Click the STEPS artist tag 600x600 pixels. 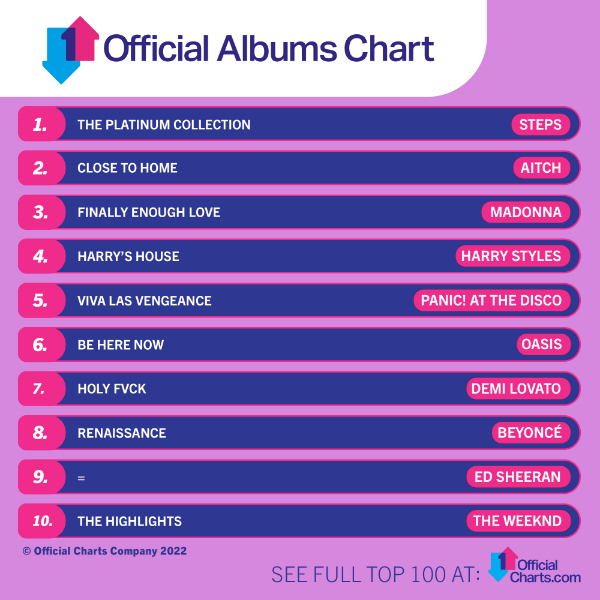click(541, 124)
